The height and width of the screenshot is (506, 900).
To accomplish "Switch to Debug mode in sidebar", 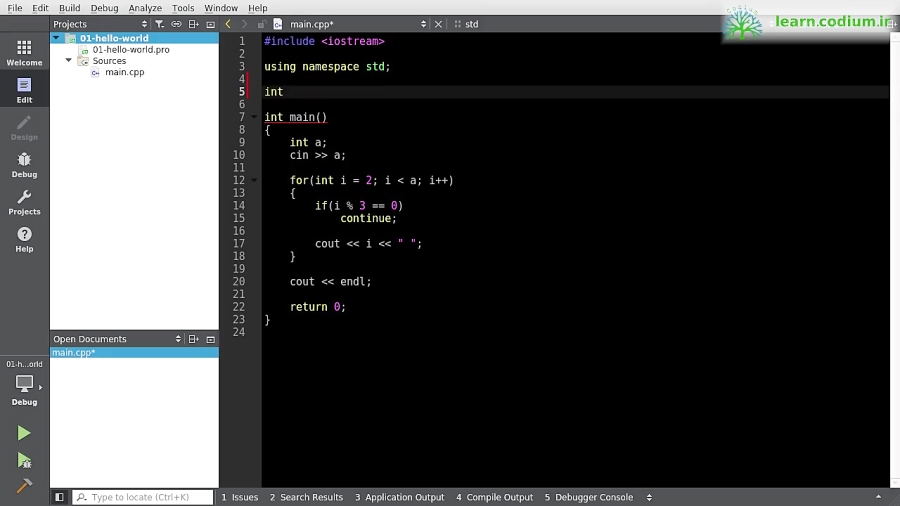I will point(24,164).
